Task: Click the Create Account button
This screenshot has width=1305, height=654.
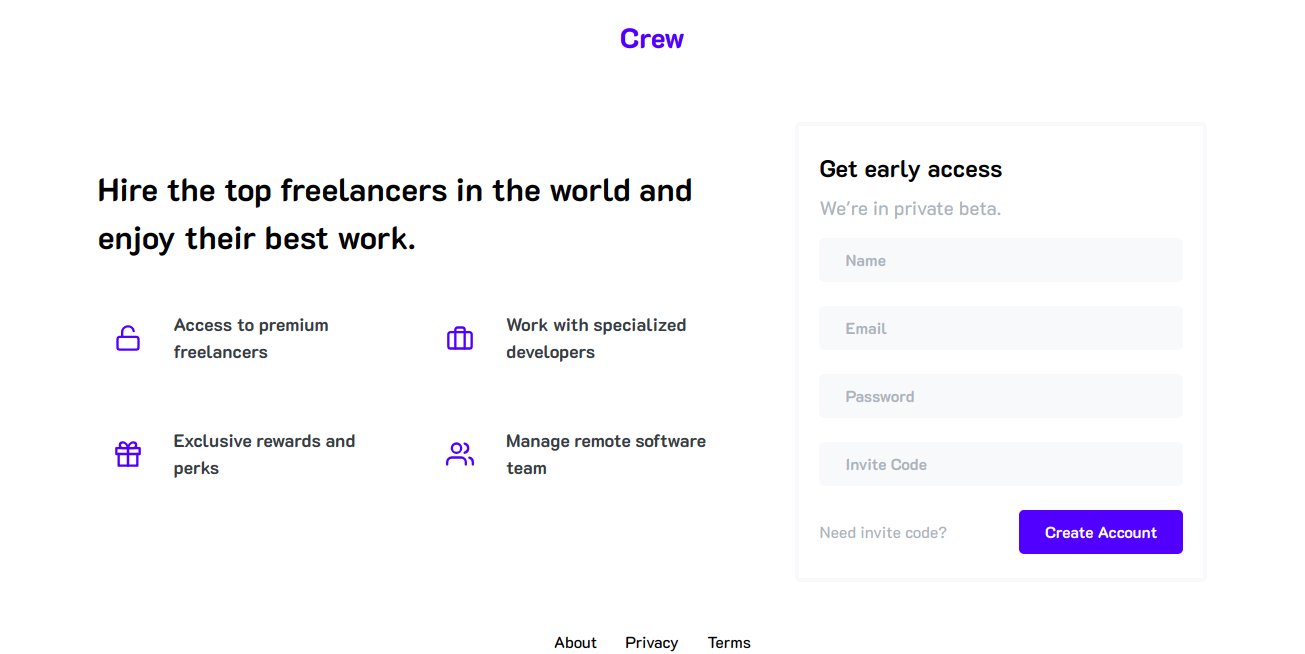Action: pos(1101,532)
